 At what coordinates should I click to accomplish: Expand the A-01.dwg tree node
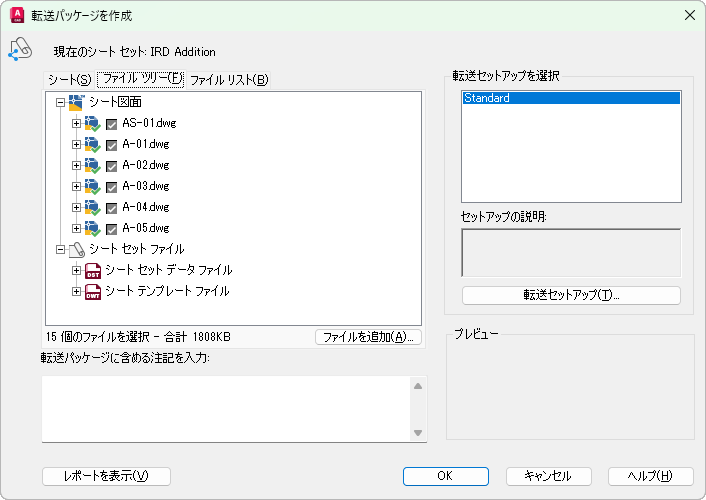(x=77, y=144)
